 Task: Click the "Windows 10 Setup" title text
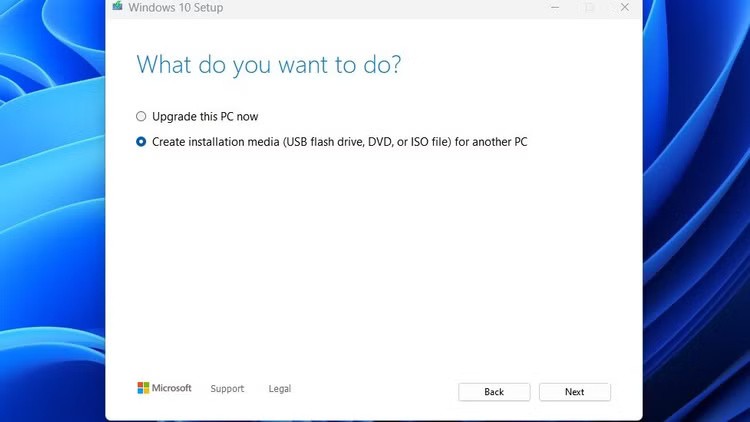[176, 7]
